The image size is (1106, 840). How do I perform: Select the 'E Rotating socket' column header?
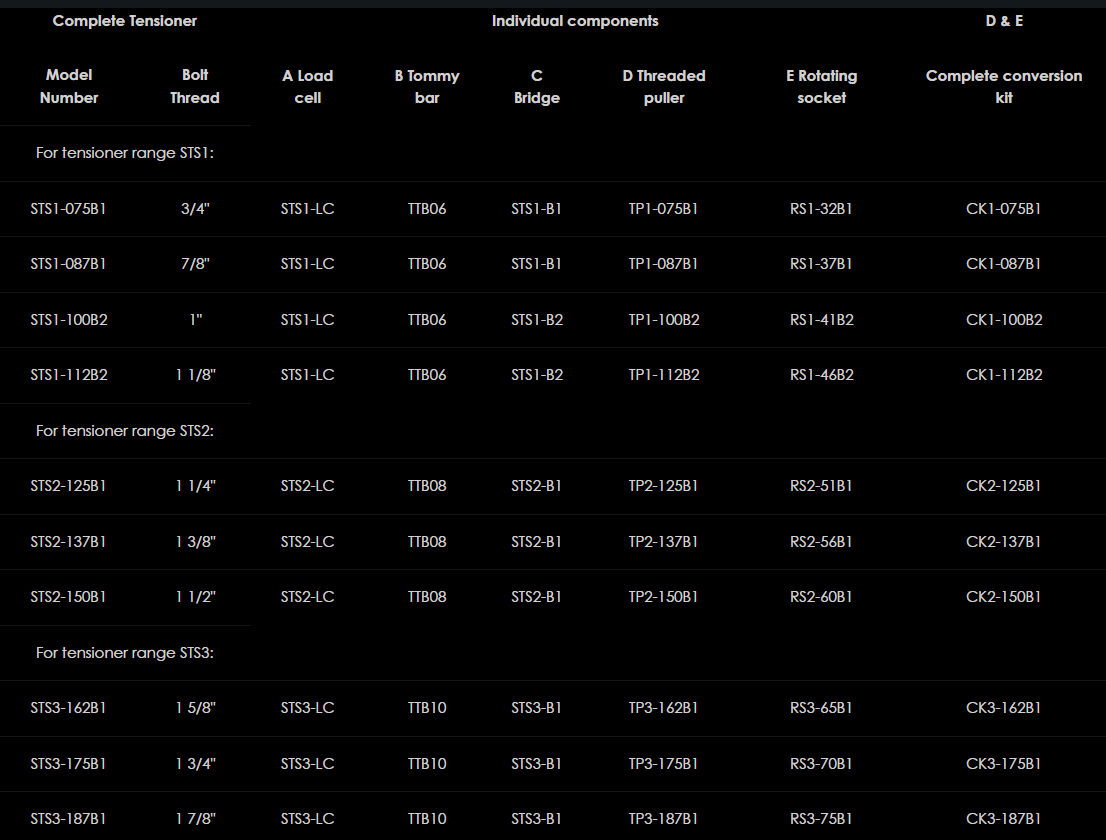[x=821, y=87]
